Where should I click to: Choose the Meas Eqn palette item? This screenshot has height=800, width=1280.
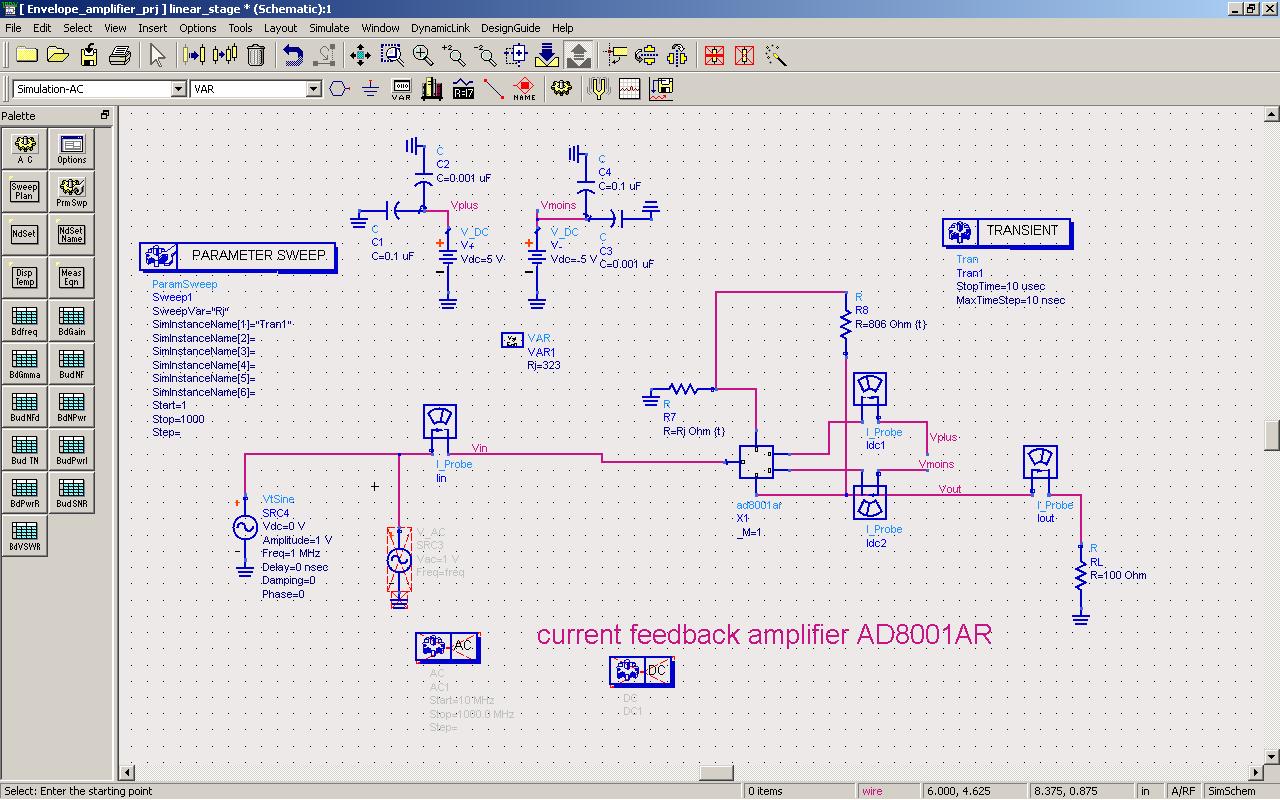click(71, 277)
